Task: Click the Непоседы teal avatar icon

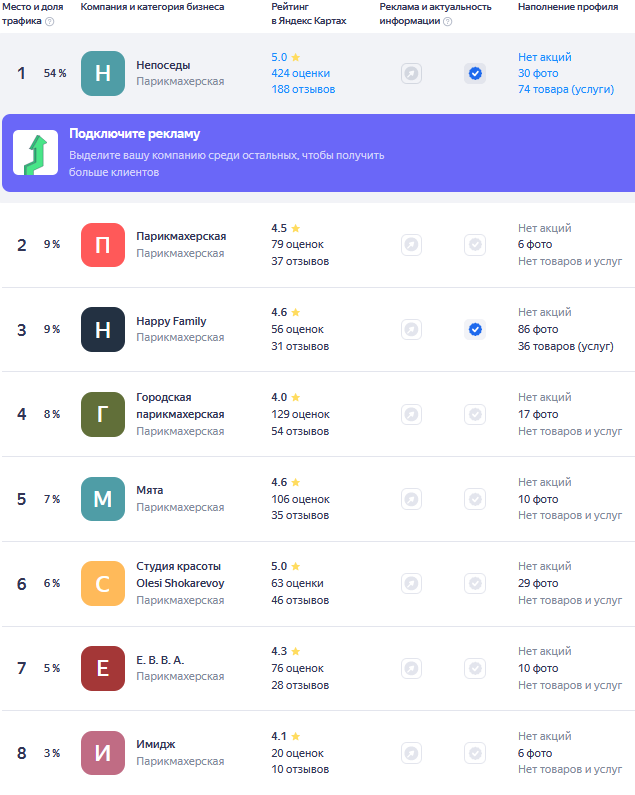Action: click(x=103, y=74)
